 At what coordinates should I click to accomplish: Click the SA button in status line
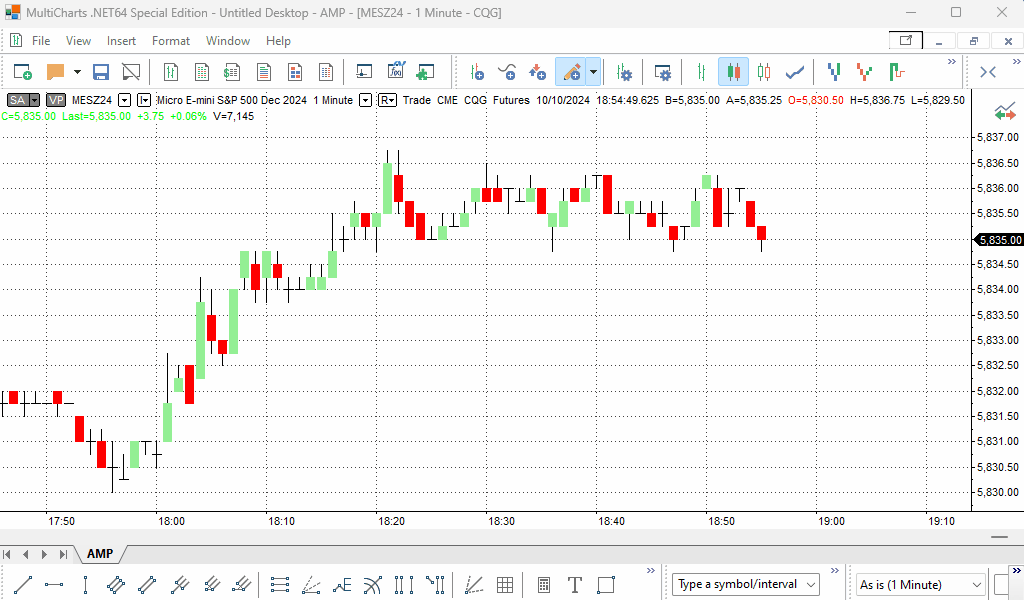18,100
